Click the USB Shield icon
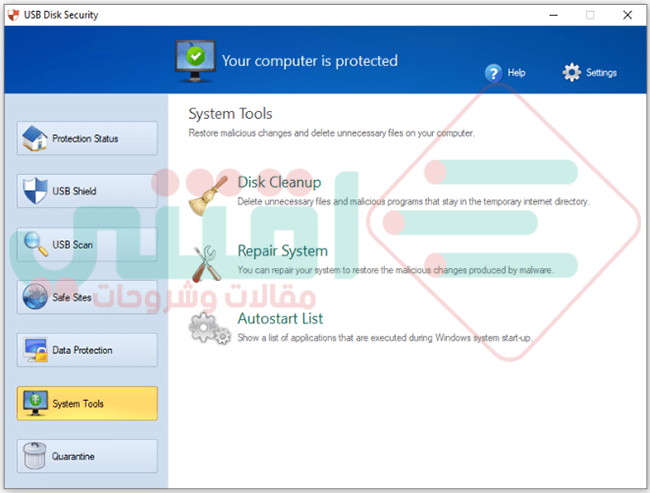The height and width of the screenshot is (493, 650). click(35, 191)
